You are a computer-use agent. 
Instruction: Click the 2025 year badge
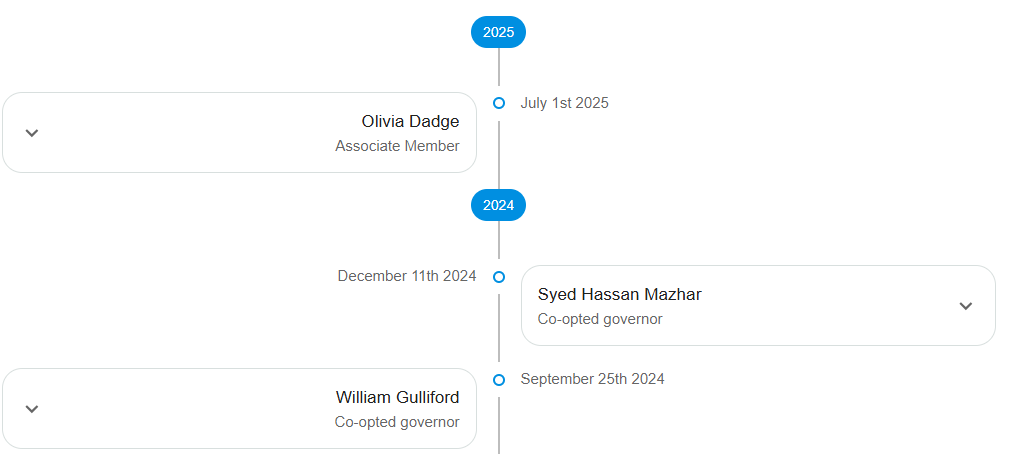[498, 32]
